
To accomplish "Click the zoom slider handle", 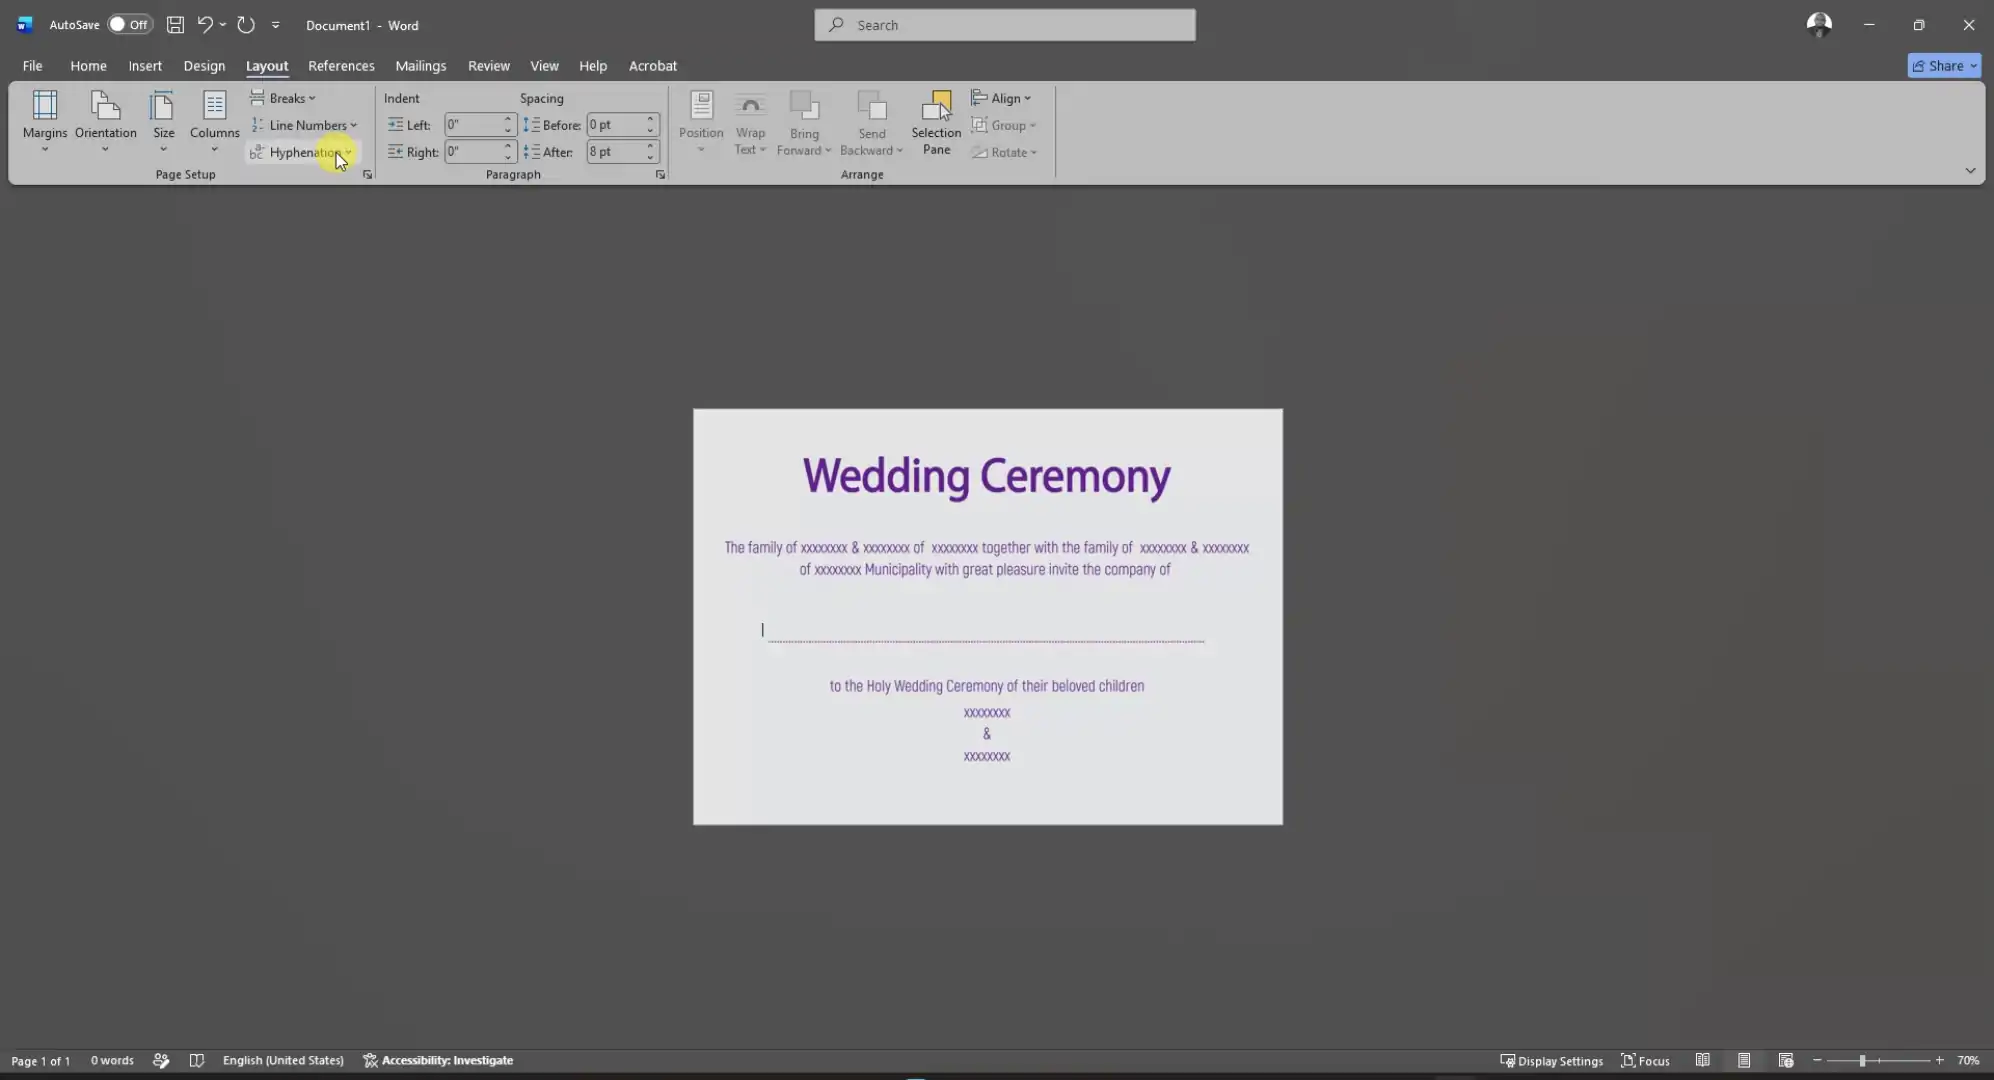I will (x=1862, y=1061).
